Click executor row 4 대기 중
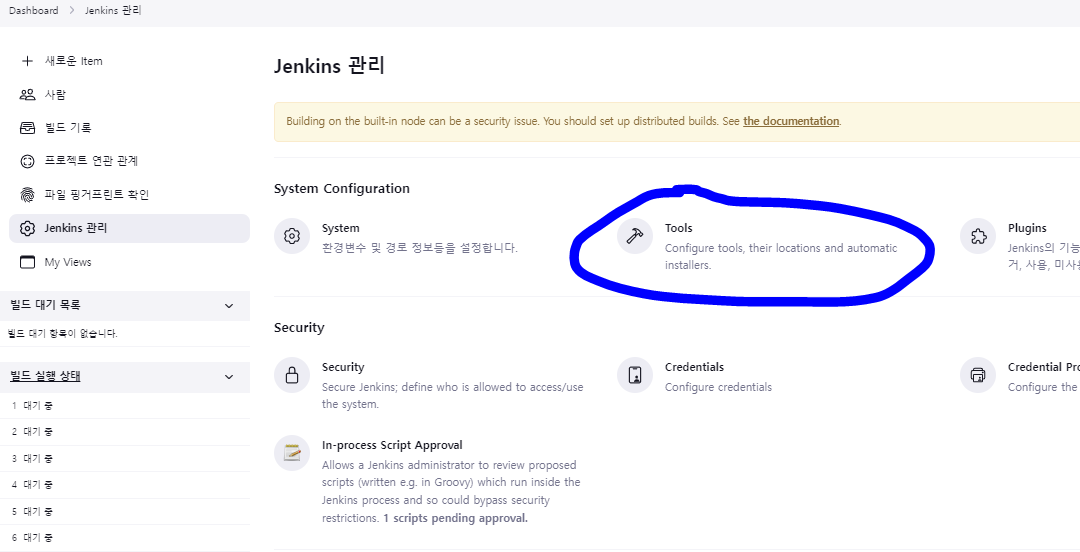This screenshot has width=1080, height=552. pos(125,485)
